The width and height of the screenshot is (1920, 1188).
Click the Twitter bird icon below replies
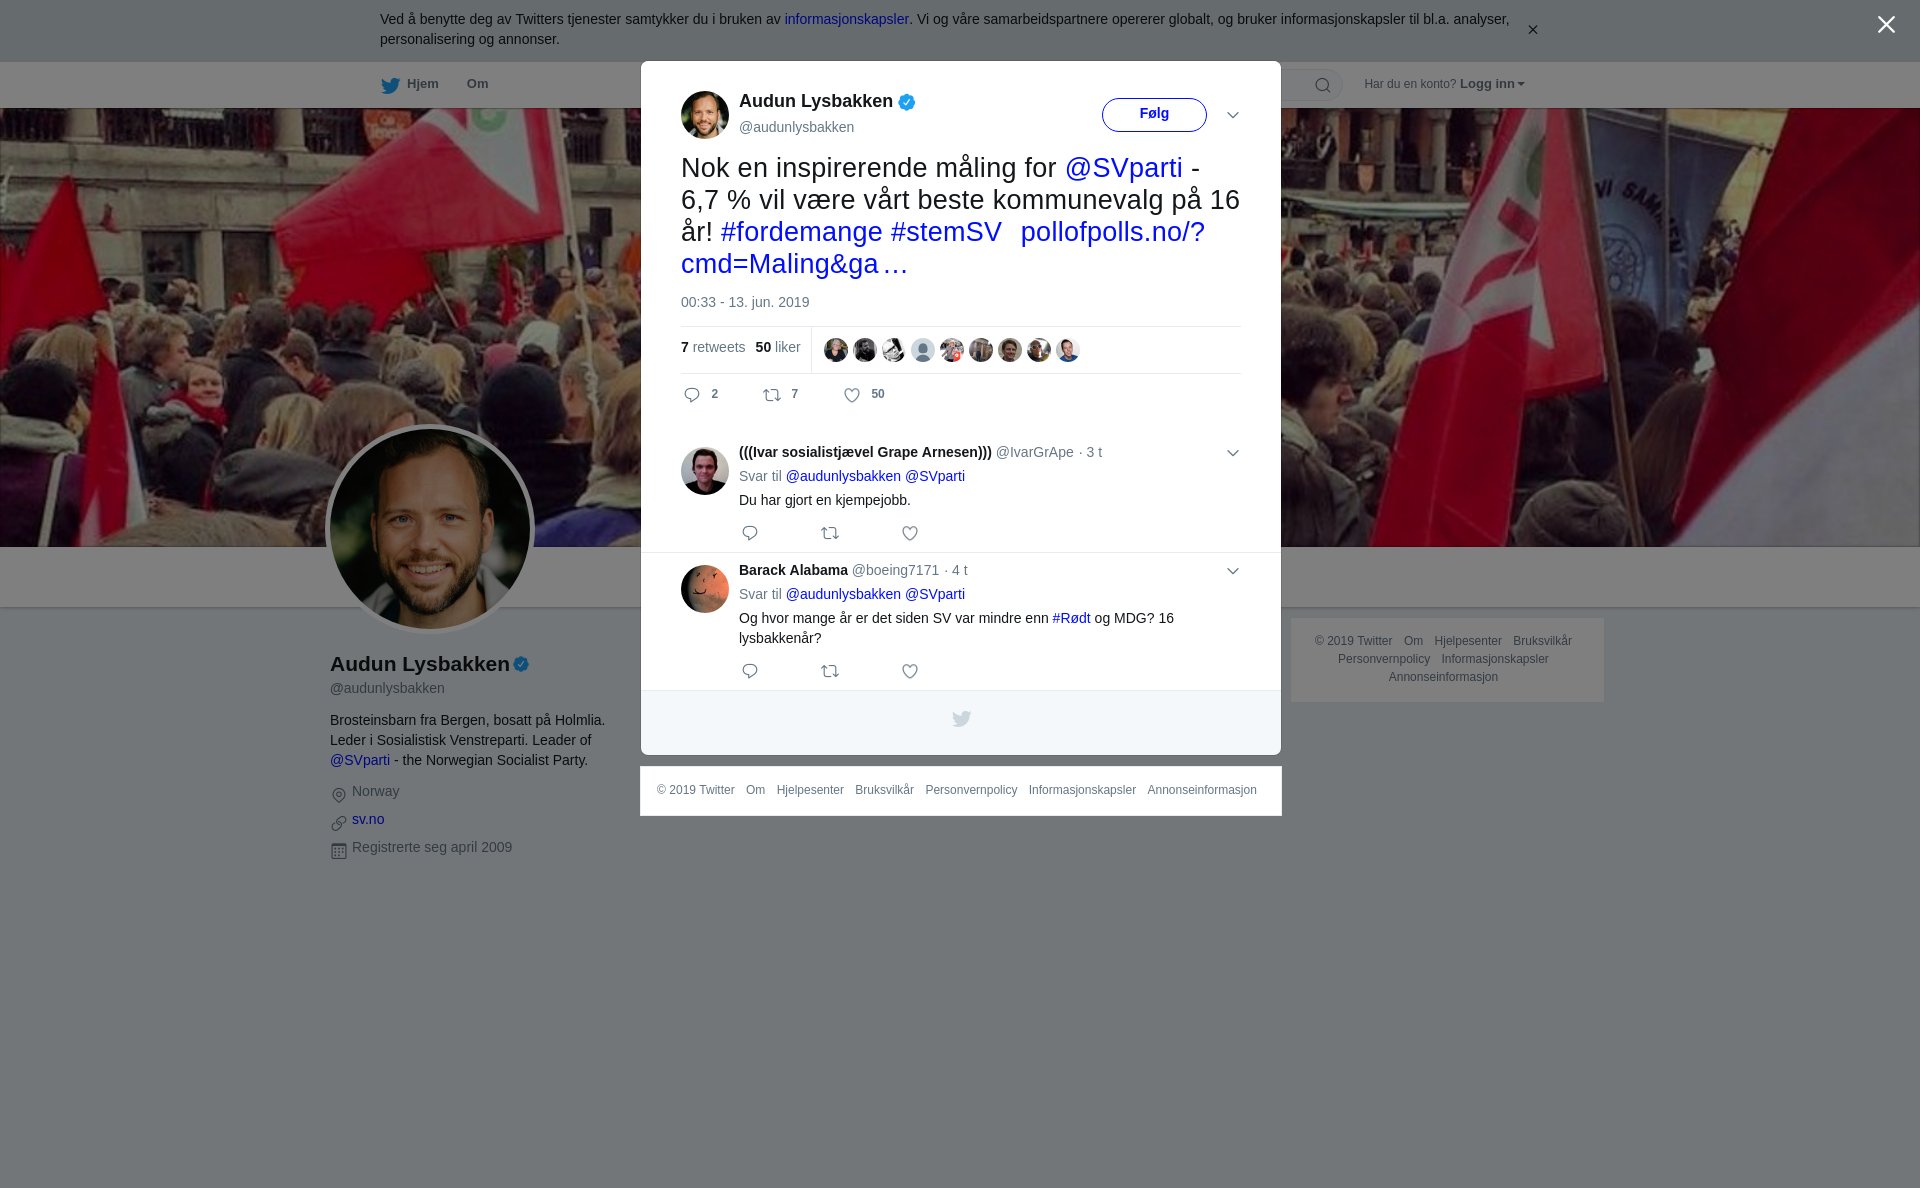pos(961,719)
